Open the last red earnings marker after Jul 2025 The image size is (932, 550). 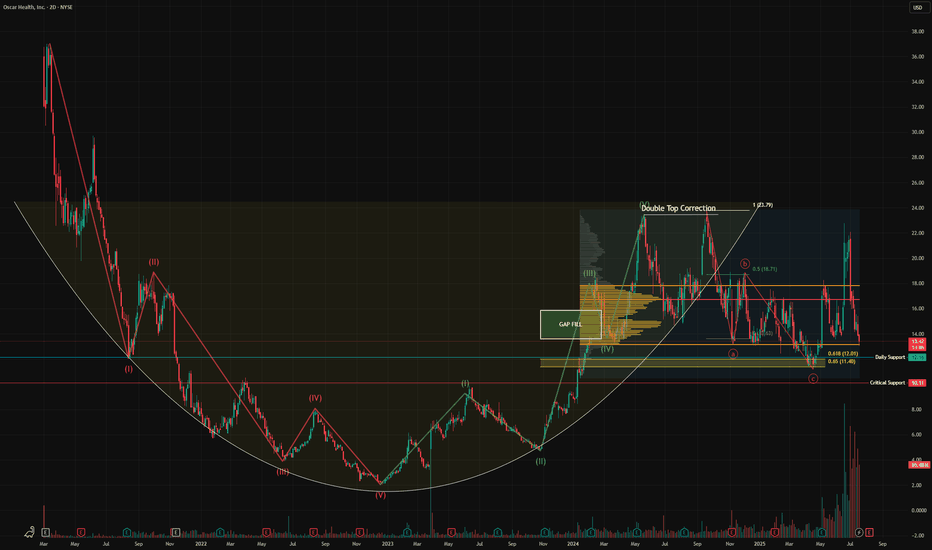point(869,532)
